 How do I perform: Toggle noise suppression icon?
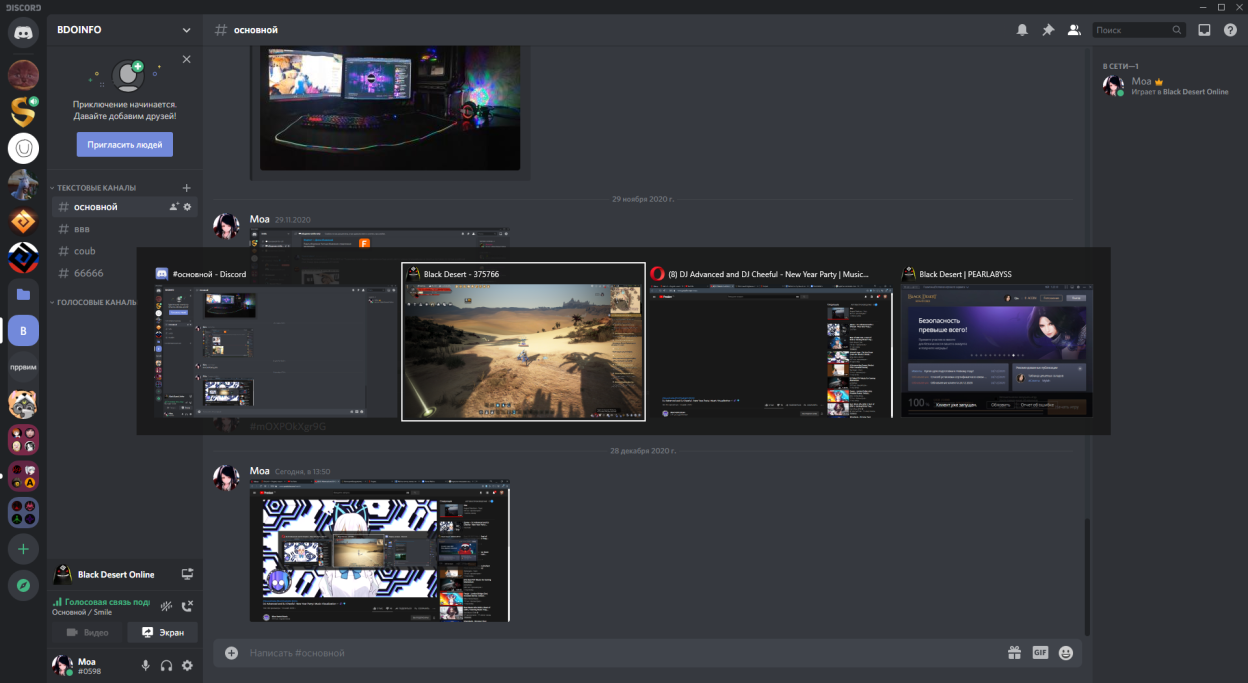(x=167, y=606)
